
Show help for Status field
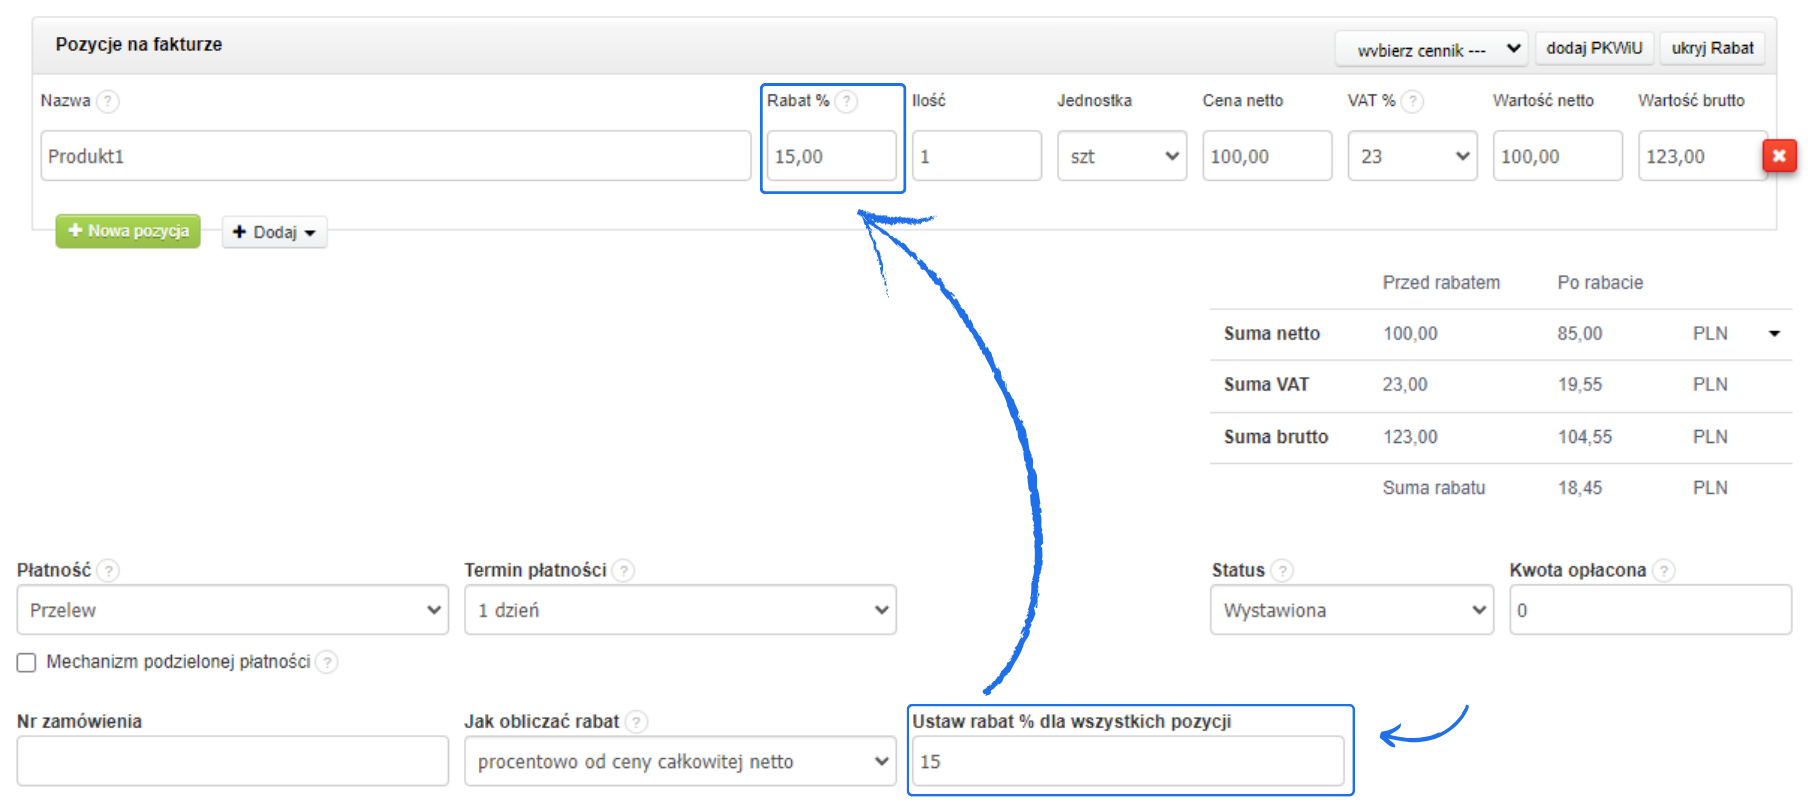(1282, 570)
